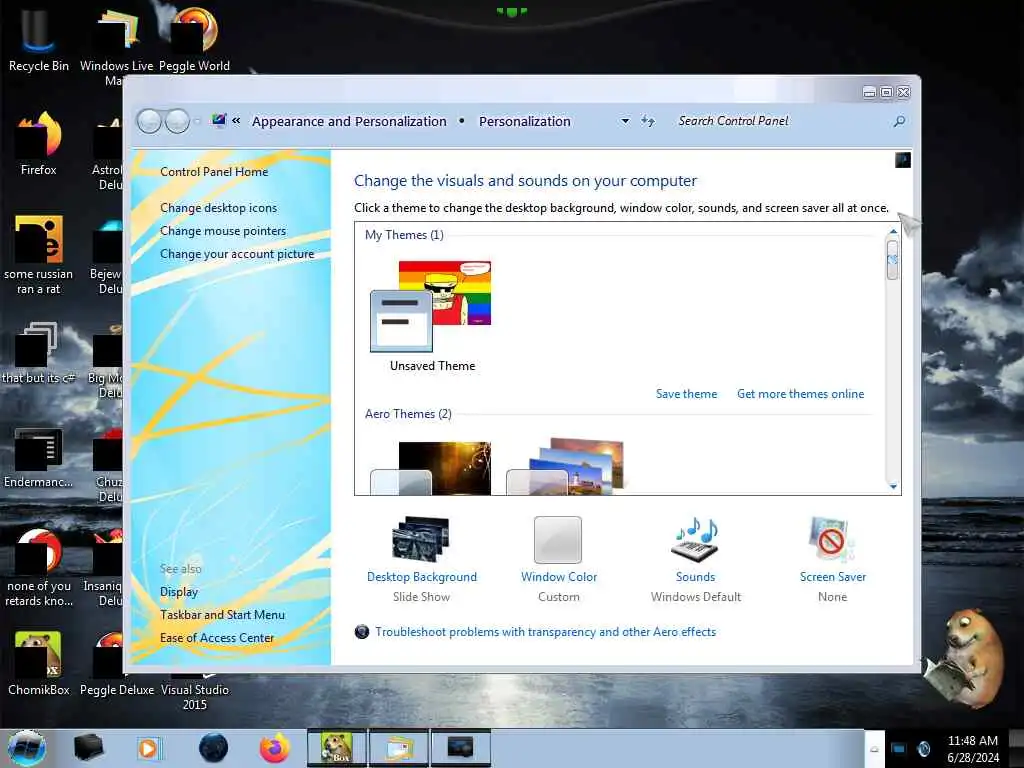Open Ease of Access Center link

click(217, 637)
